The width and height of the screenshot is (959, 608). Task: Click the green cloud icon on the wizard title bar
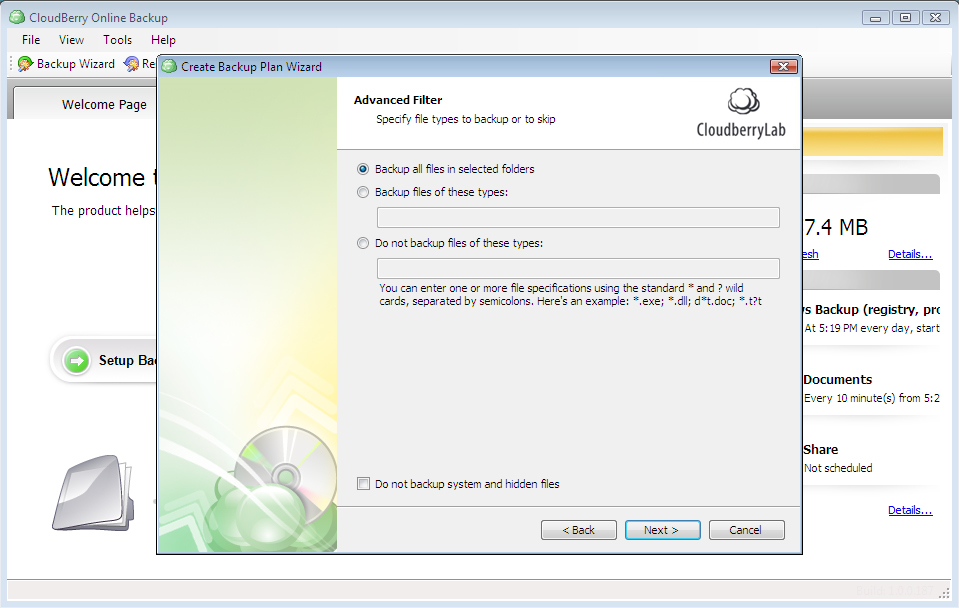click(168, 66)
